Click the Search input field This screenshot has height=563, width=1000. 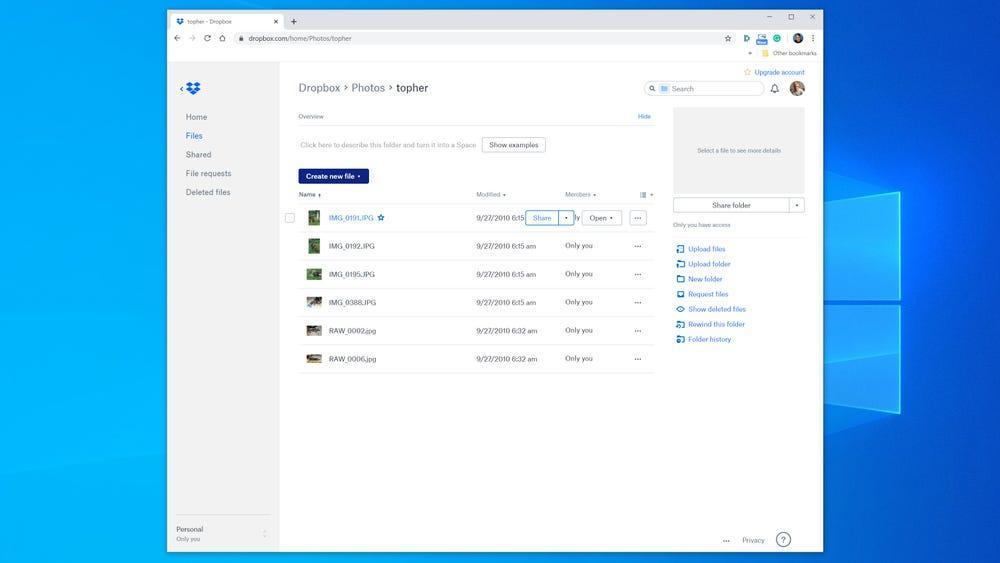(704, 89)
